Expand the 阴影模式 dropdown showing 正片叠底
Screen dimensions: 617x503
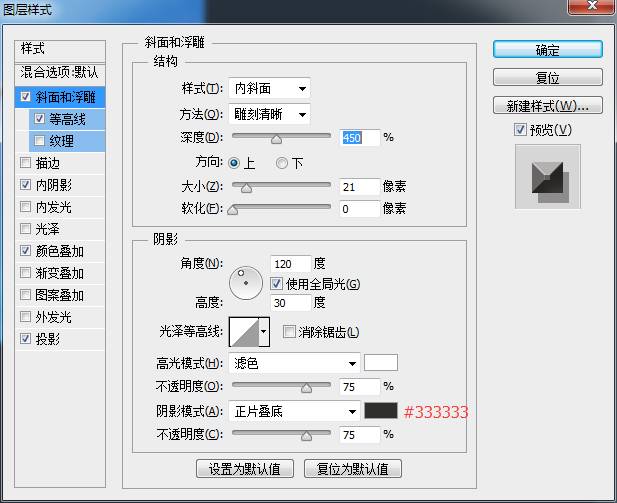click(x=294, y=411)
